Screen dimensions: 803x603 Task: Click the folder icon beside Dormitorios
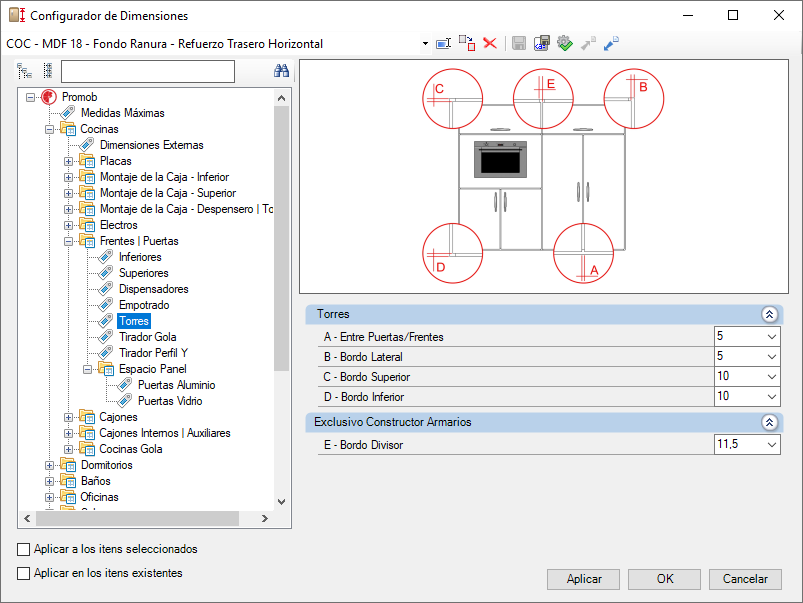click(68, 465)
